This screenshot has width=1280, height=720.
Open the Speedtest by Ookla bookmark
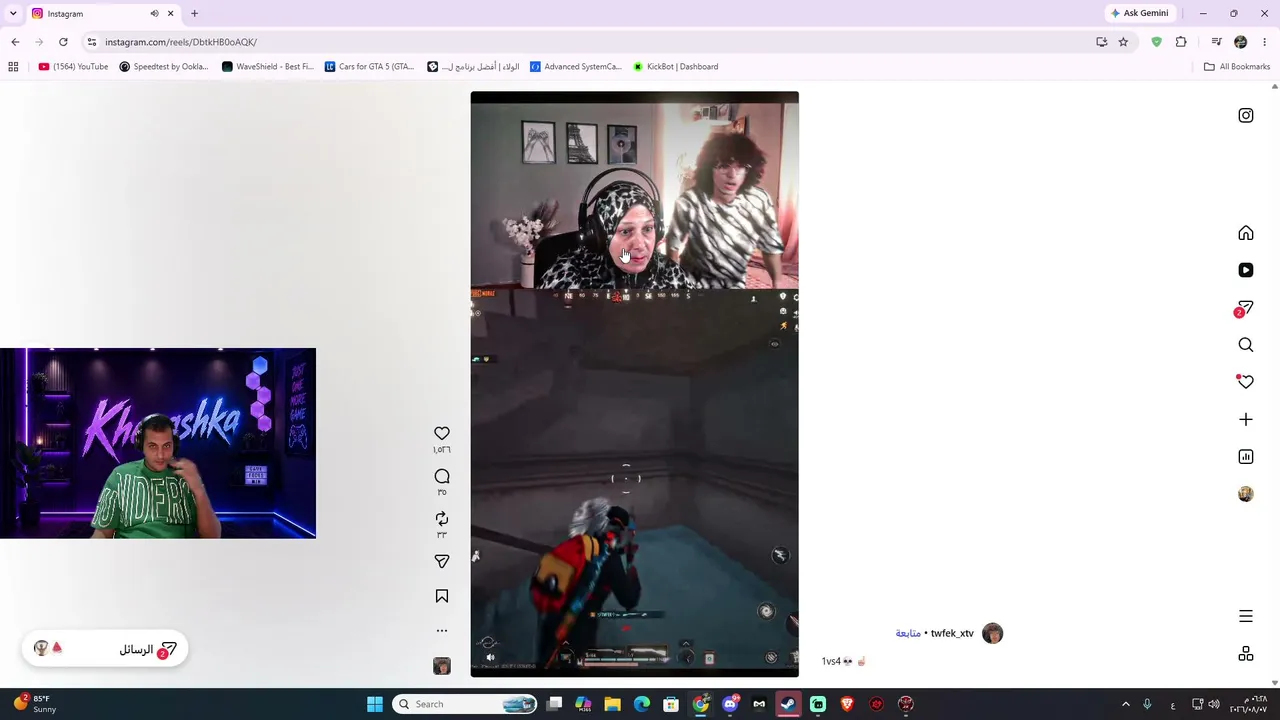(x=164, y=67)
